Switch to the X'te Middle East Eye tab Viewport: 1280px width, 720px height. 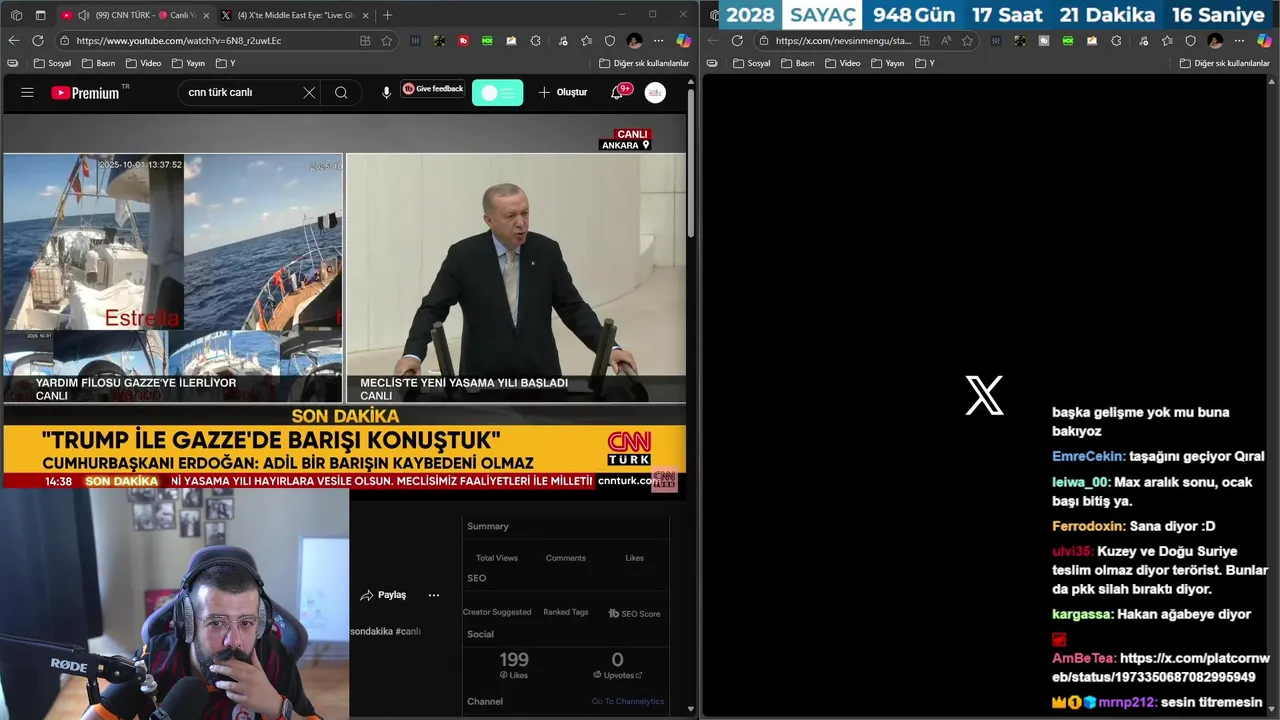click(x=295, y=15)
